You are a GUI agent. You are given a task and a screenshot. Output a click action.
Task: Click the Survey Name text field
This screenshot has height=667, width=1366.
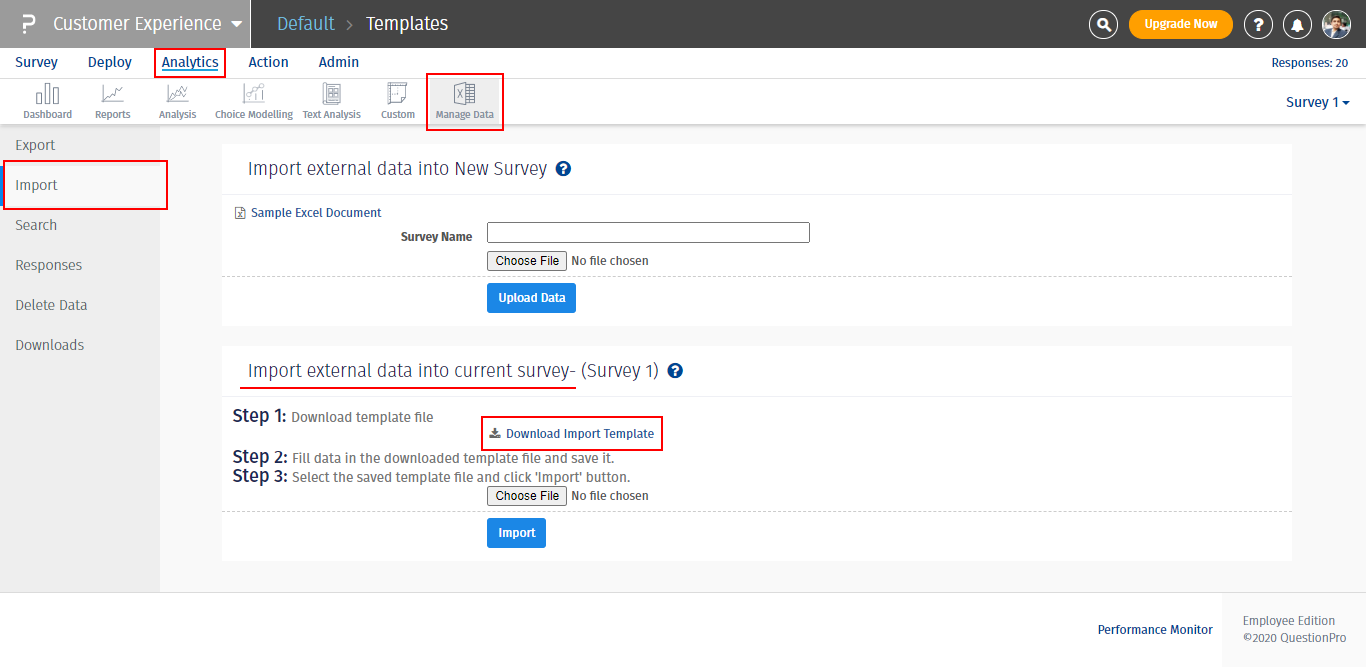coord(648,233)
